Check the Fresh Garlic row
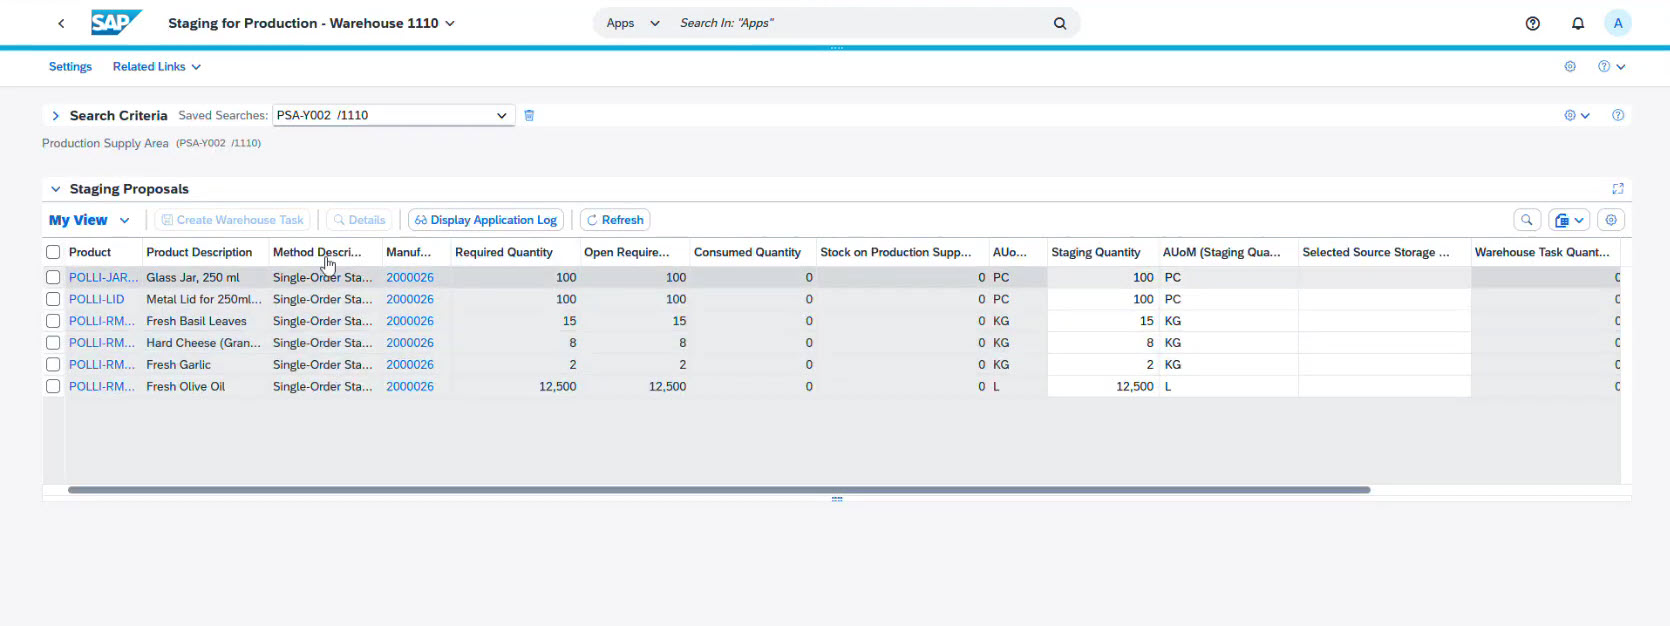 coord(53,365)
